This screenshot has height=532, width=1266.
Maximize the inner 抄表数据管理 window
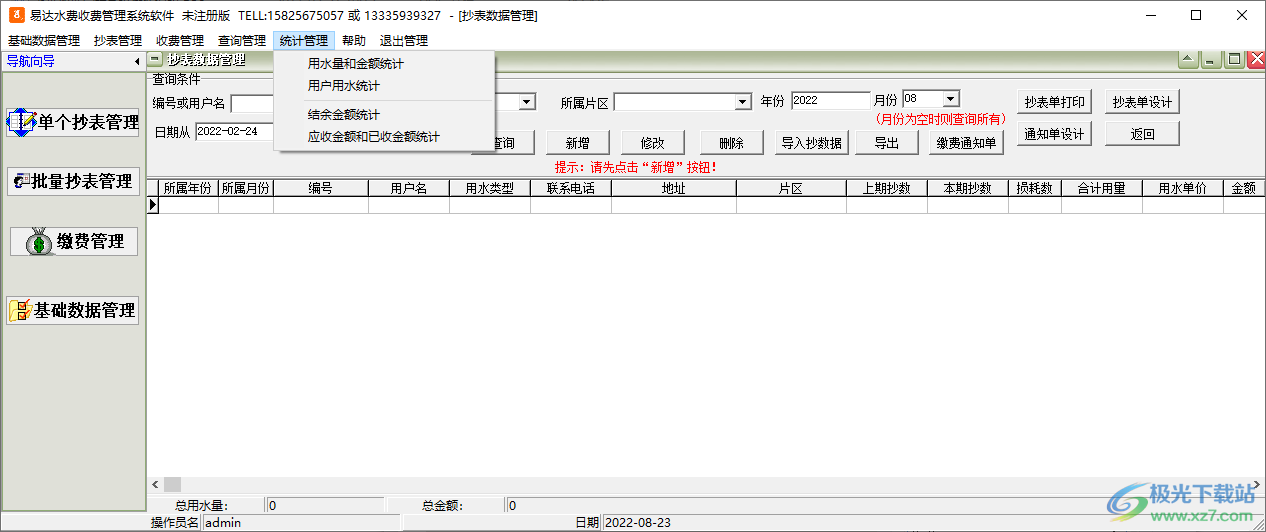click(1234, 60)
